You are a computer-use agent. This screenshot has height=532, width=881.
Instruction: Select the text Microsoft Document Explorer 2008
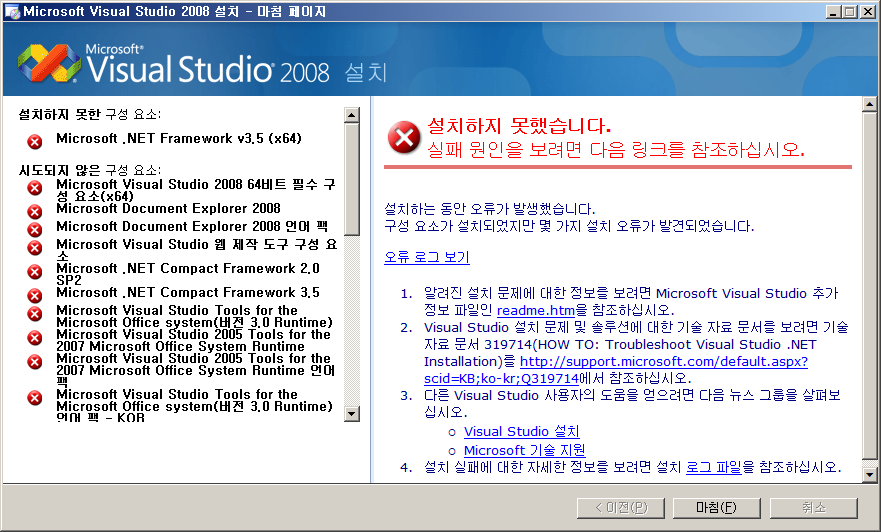[168, 208]
